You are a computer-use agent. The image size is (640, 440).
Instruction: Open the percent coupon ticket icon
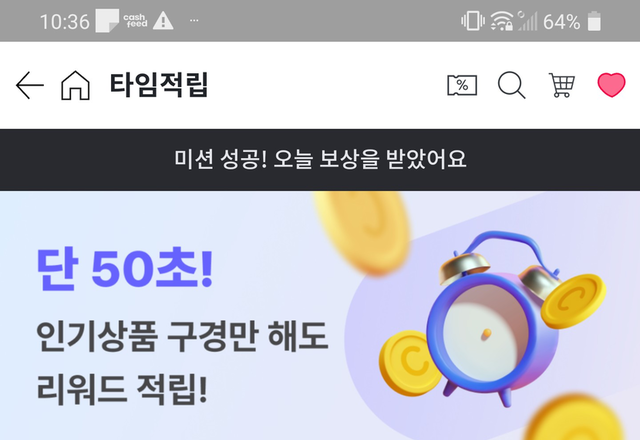point(462,85)
